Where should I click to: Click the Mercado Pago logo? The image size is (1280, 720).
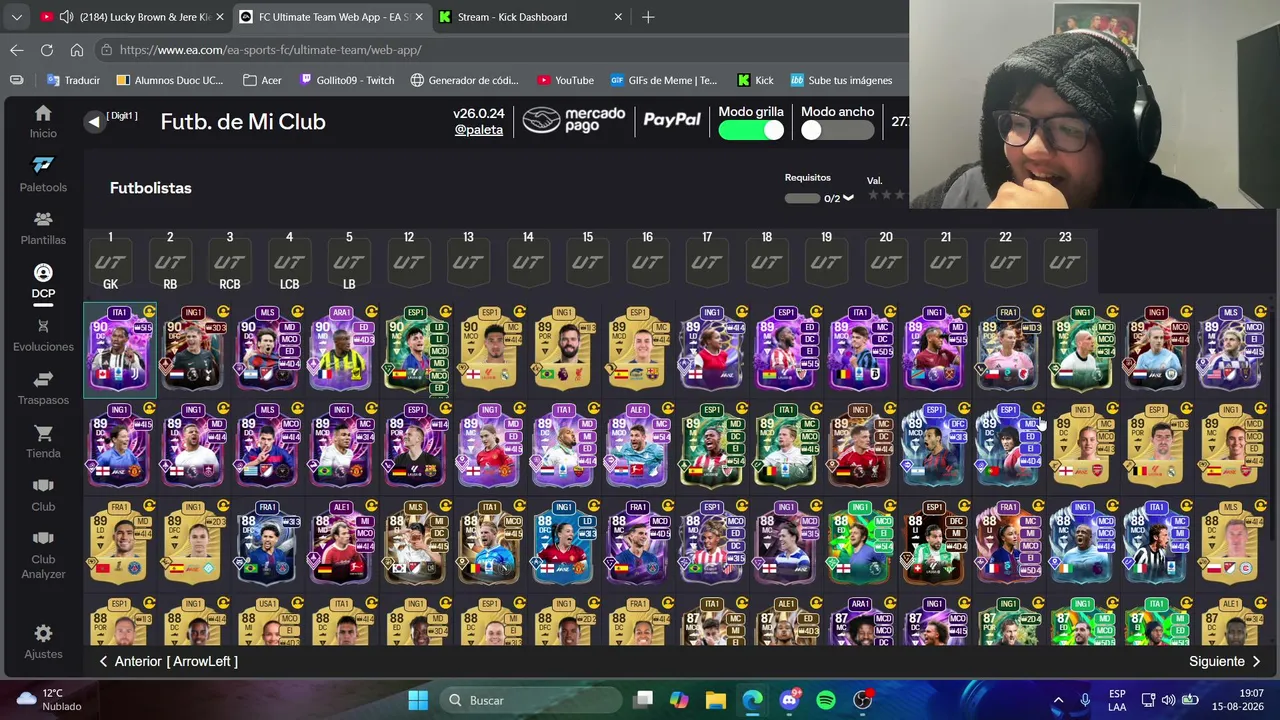(574, 120)
